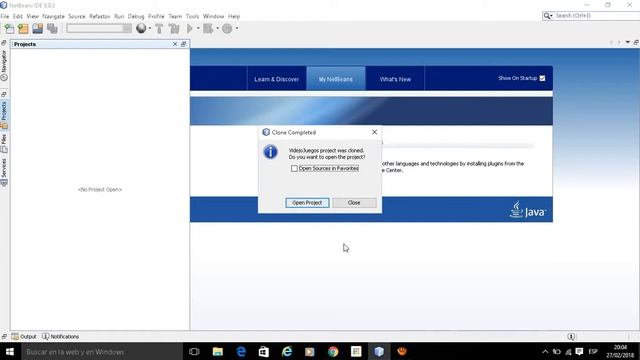Click the ESP language indicator
Image resolution: width=640 pixels, height=360 pixels.
(x=593, y=351)
